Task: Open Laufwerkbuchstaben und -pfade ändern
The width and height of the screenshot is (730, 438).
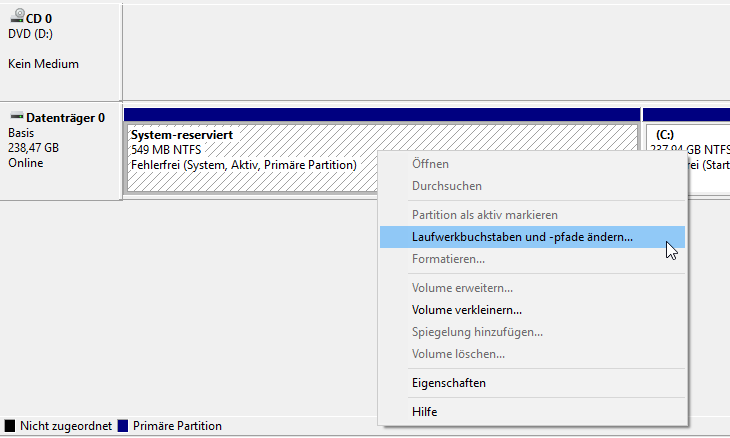Action: [522, 237]
